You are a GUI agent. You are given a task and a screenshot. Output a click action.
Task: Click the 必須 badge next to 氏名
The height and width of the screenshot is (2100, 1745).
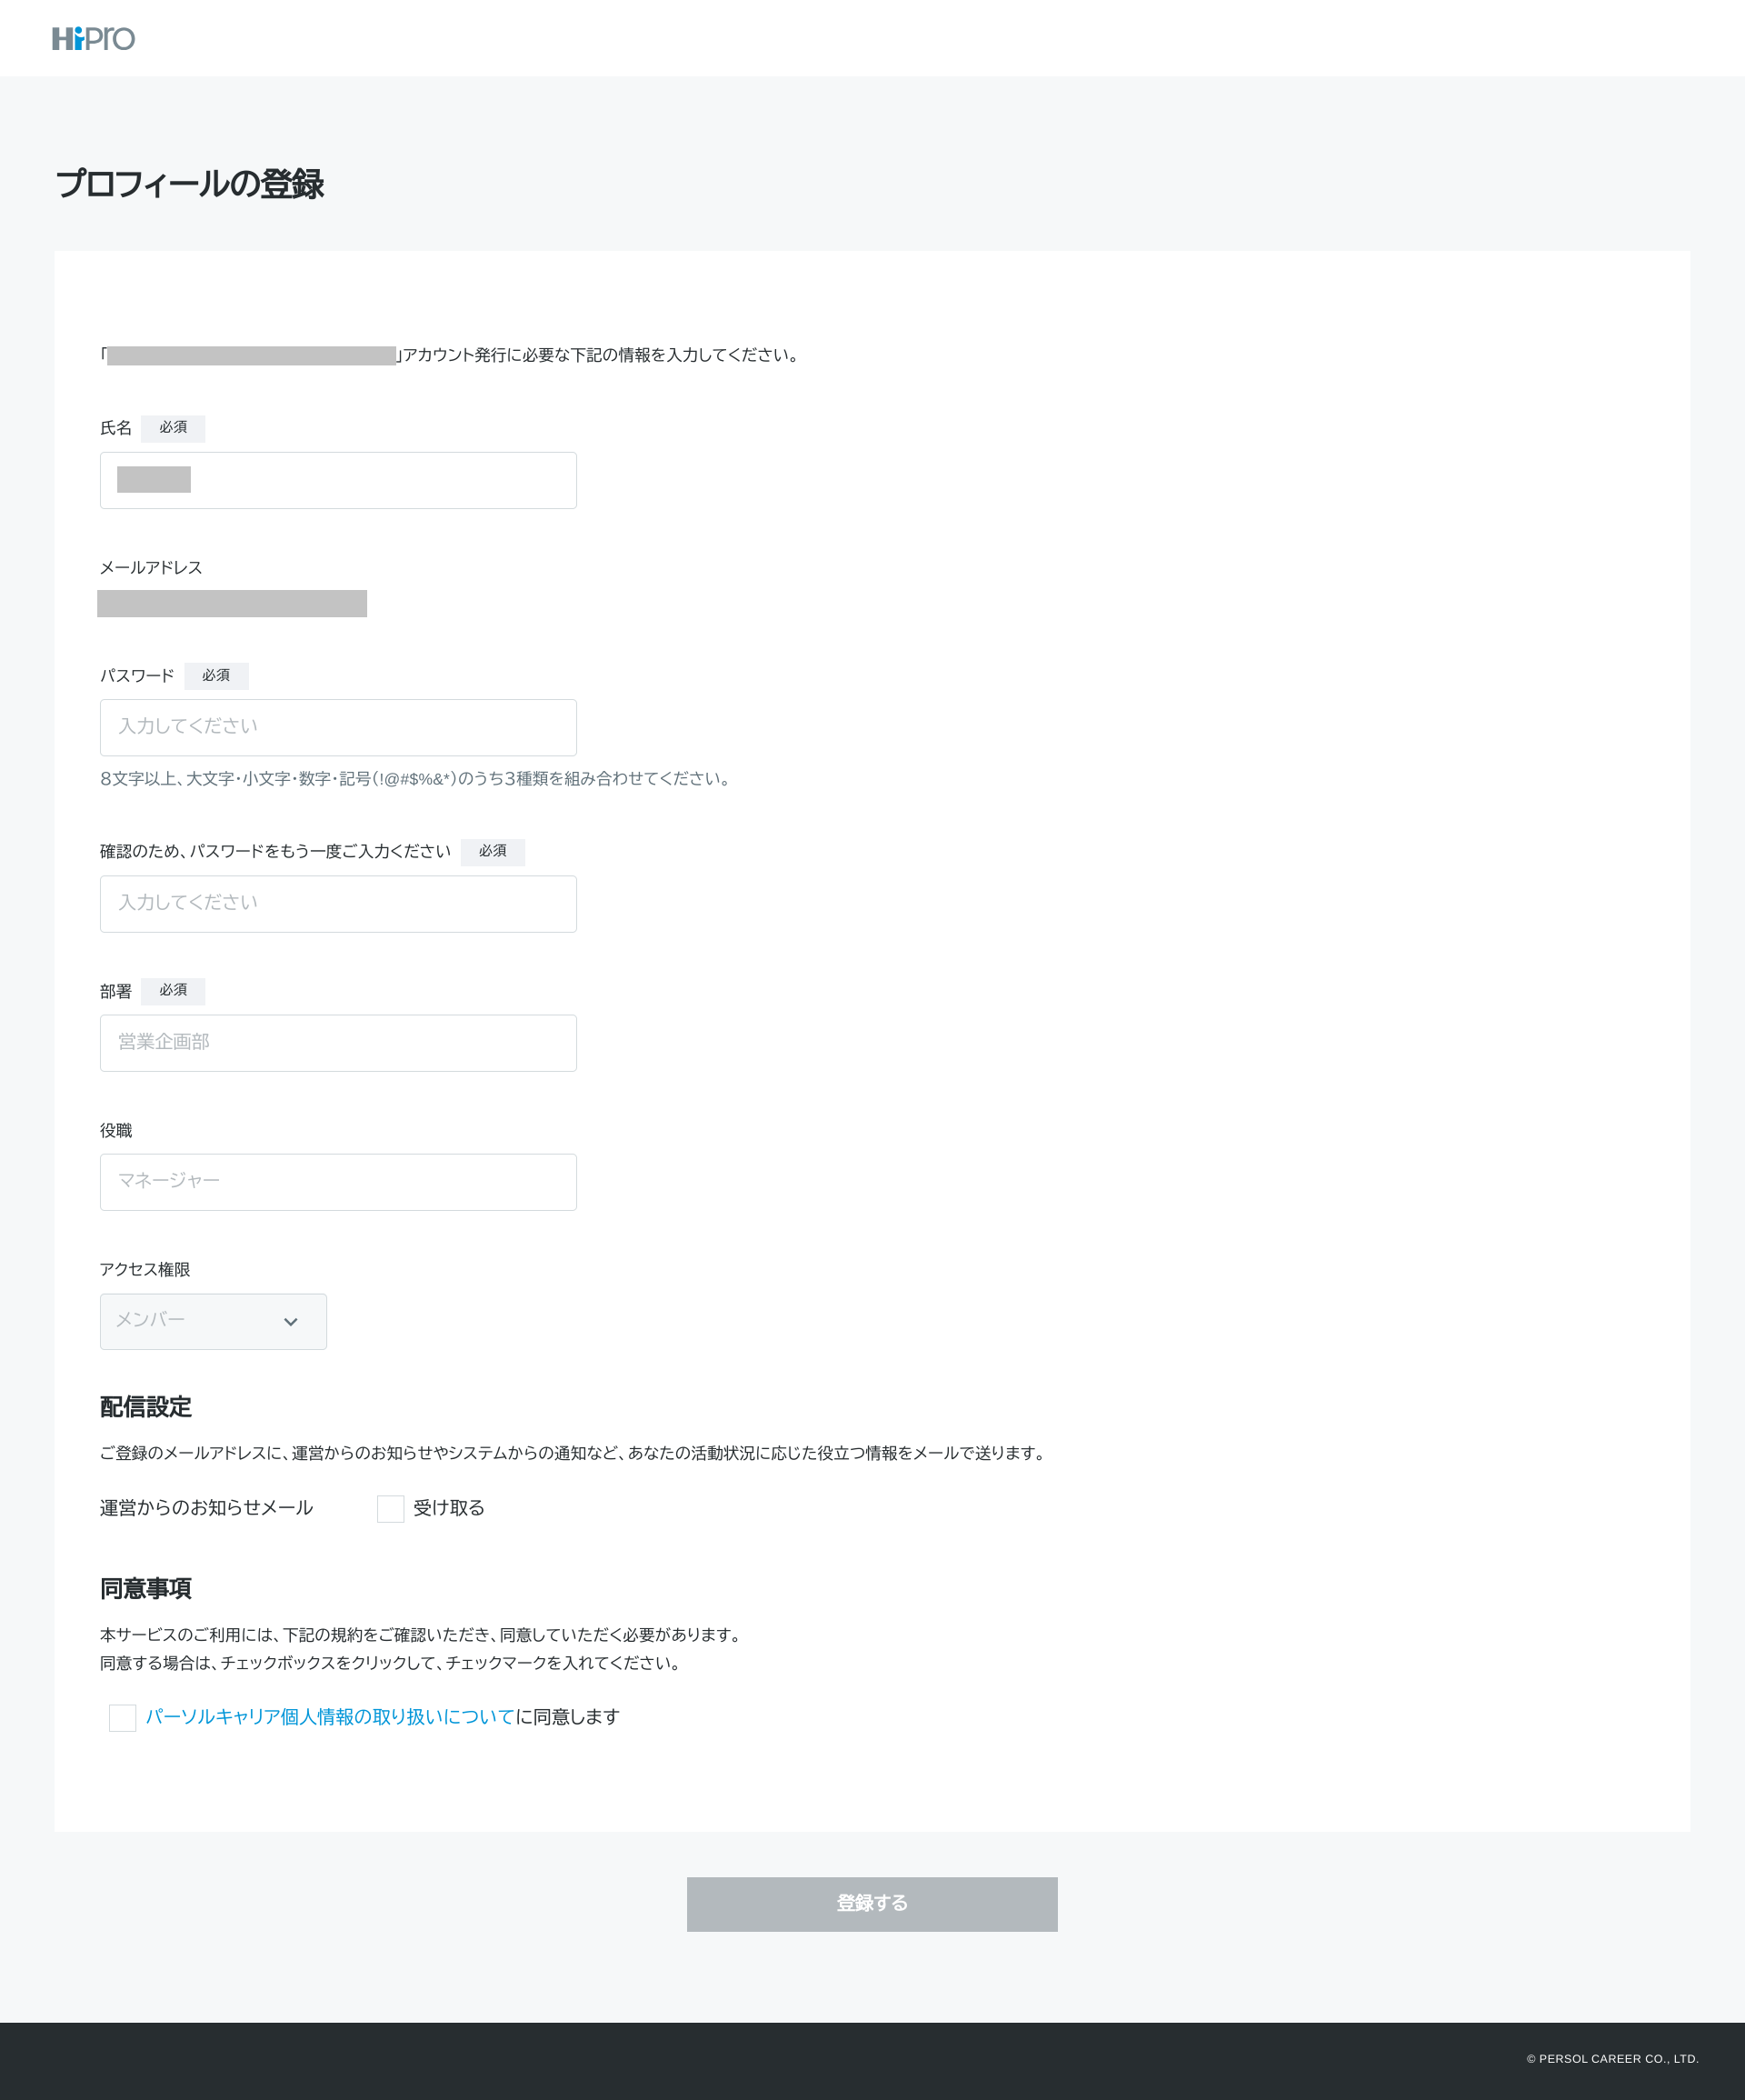click(173, 428)
